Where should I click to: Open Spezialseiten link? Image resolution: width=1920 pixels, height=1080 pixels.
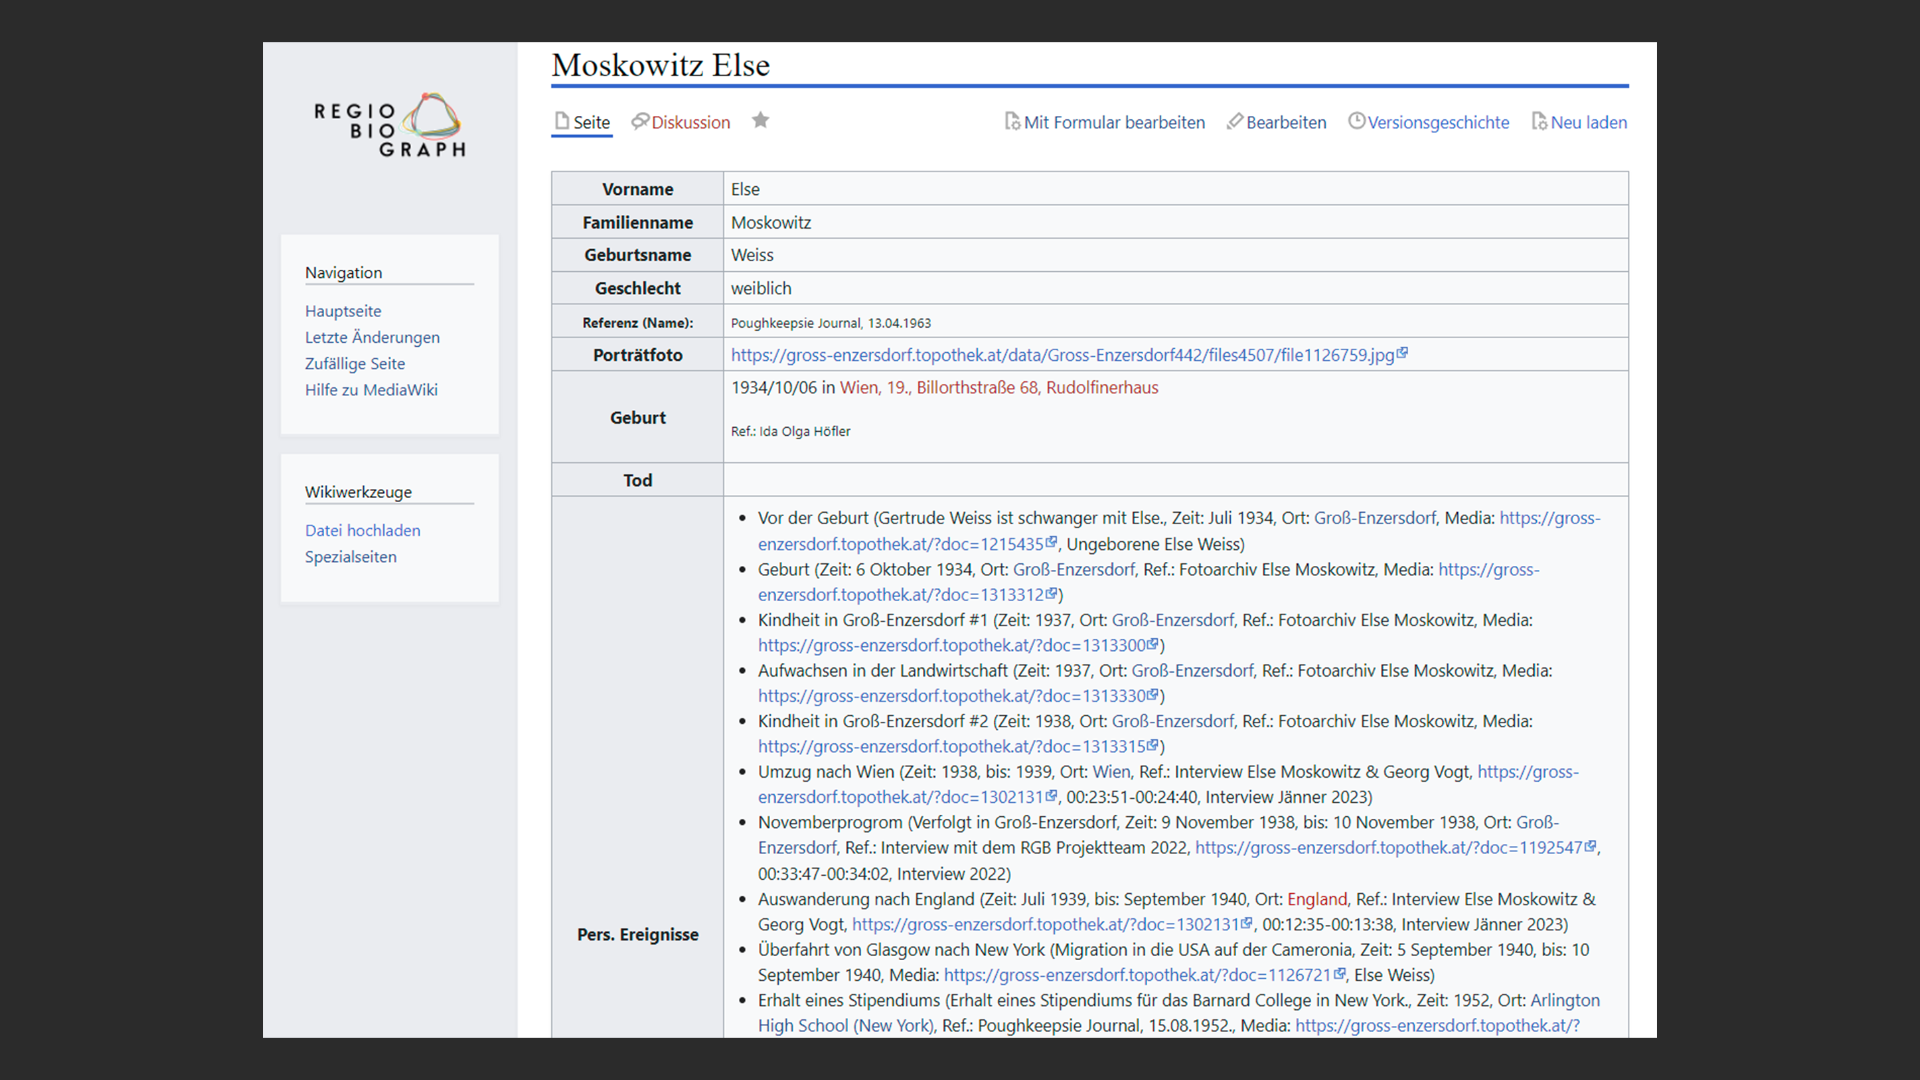[x=350, y=556]
